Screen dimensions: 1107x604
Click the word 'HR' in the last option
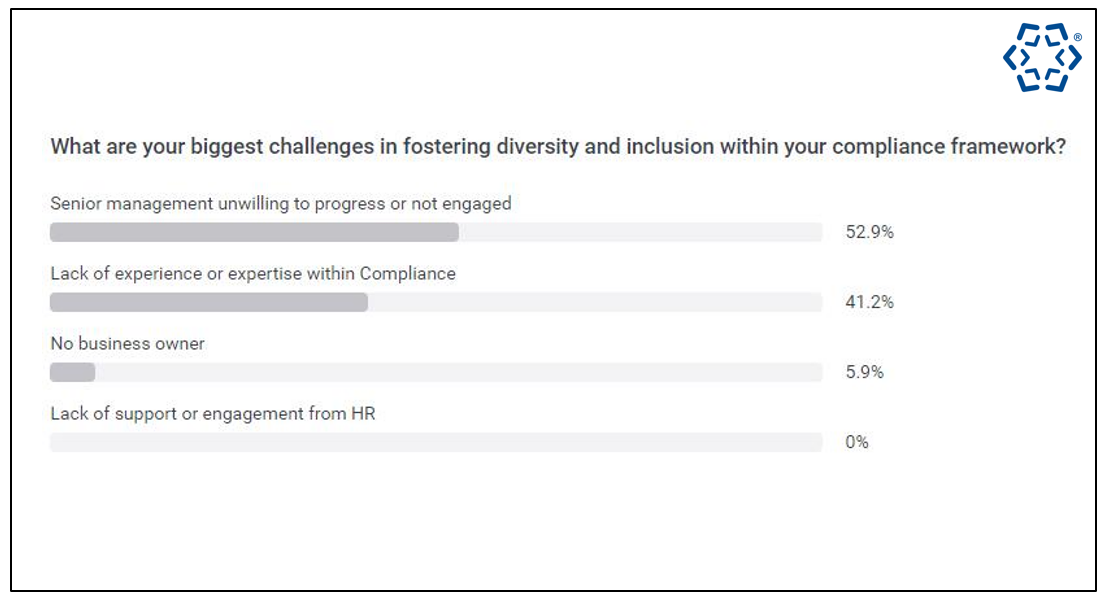tap(363, 413)
